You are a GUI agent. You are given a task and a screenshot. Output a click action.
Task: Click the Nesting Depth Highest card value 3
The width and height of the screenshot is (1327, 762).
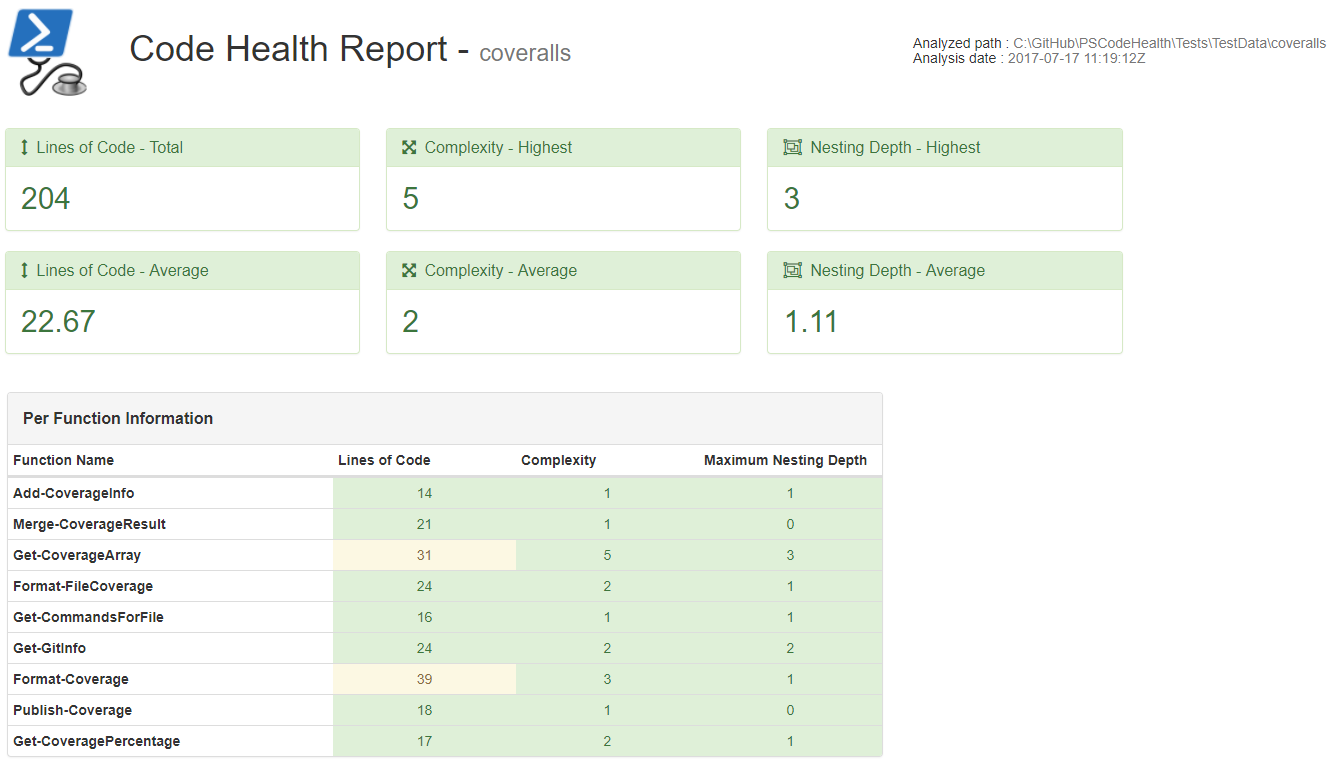click(792, 198)
